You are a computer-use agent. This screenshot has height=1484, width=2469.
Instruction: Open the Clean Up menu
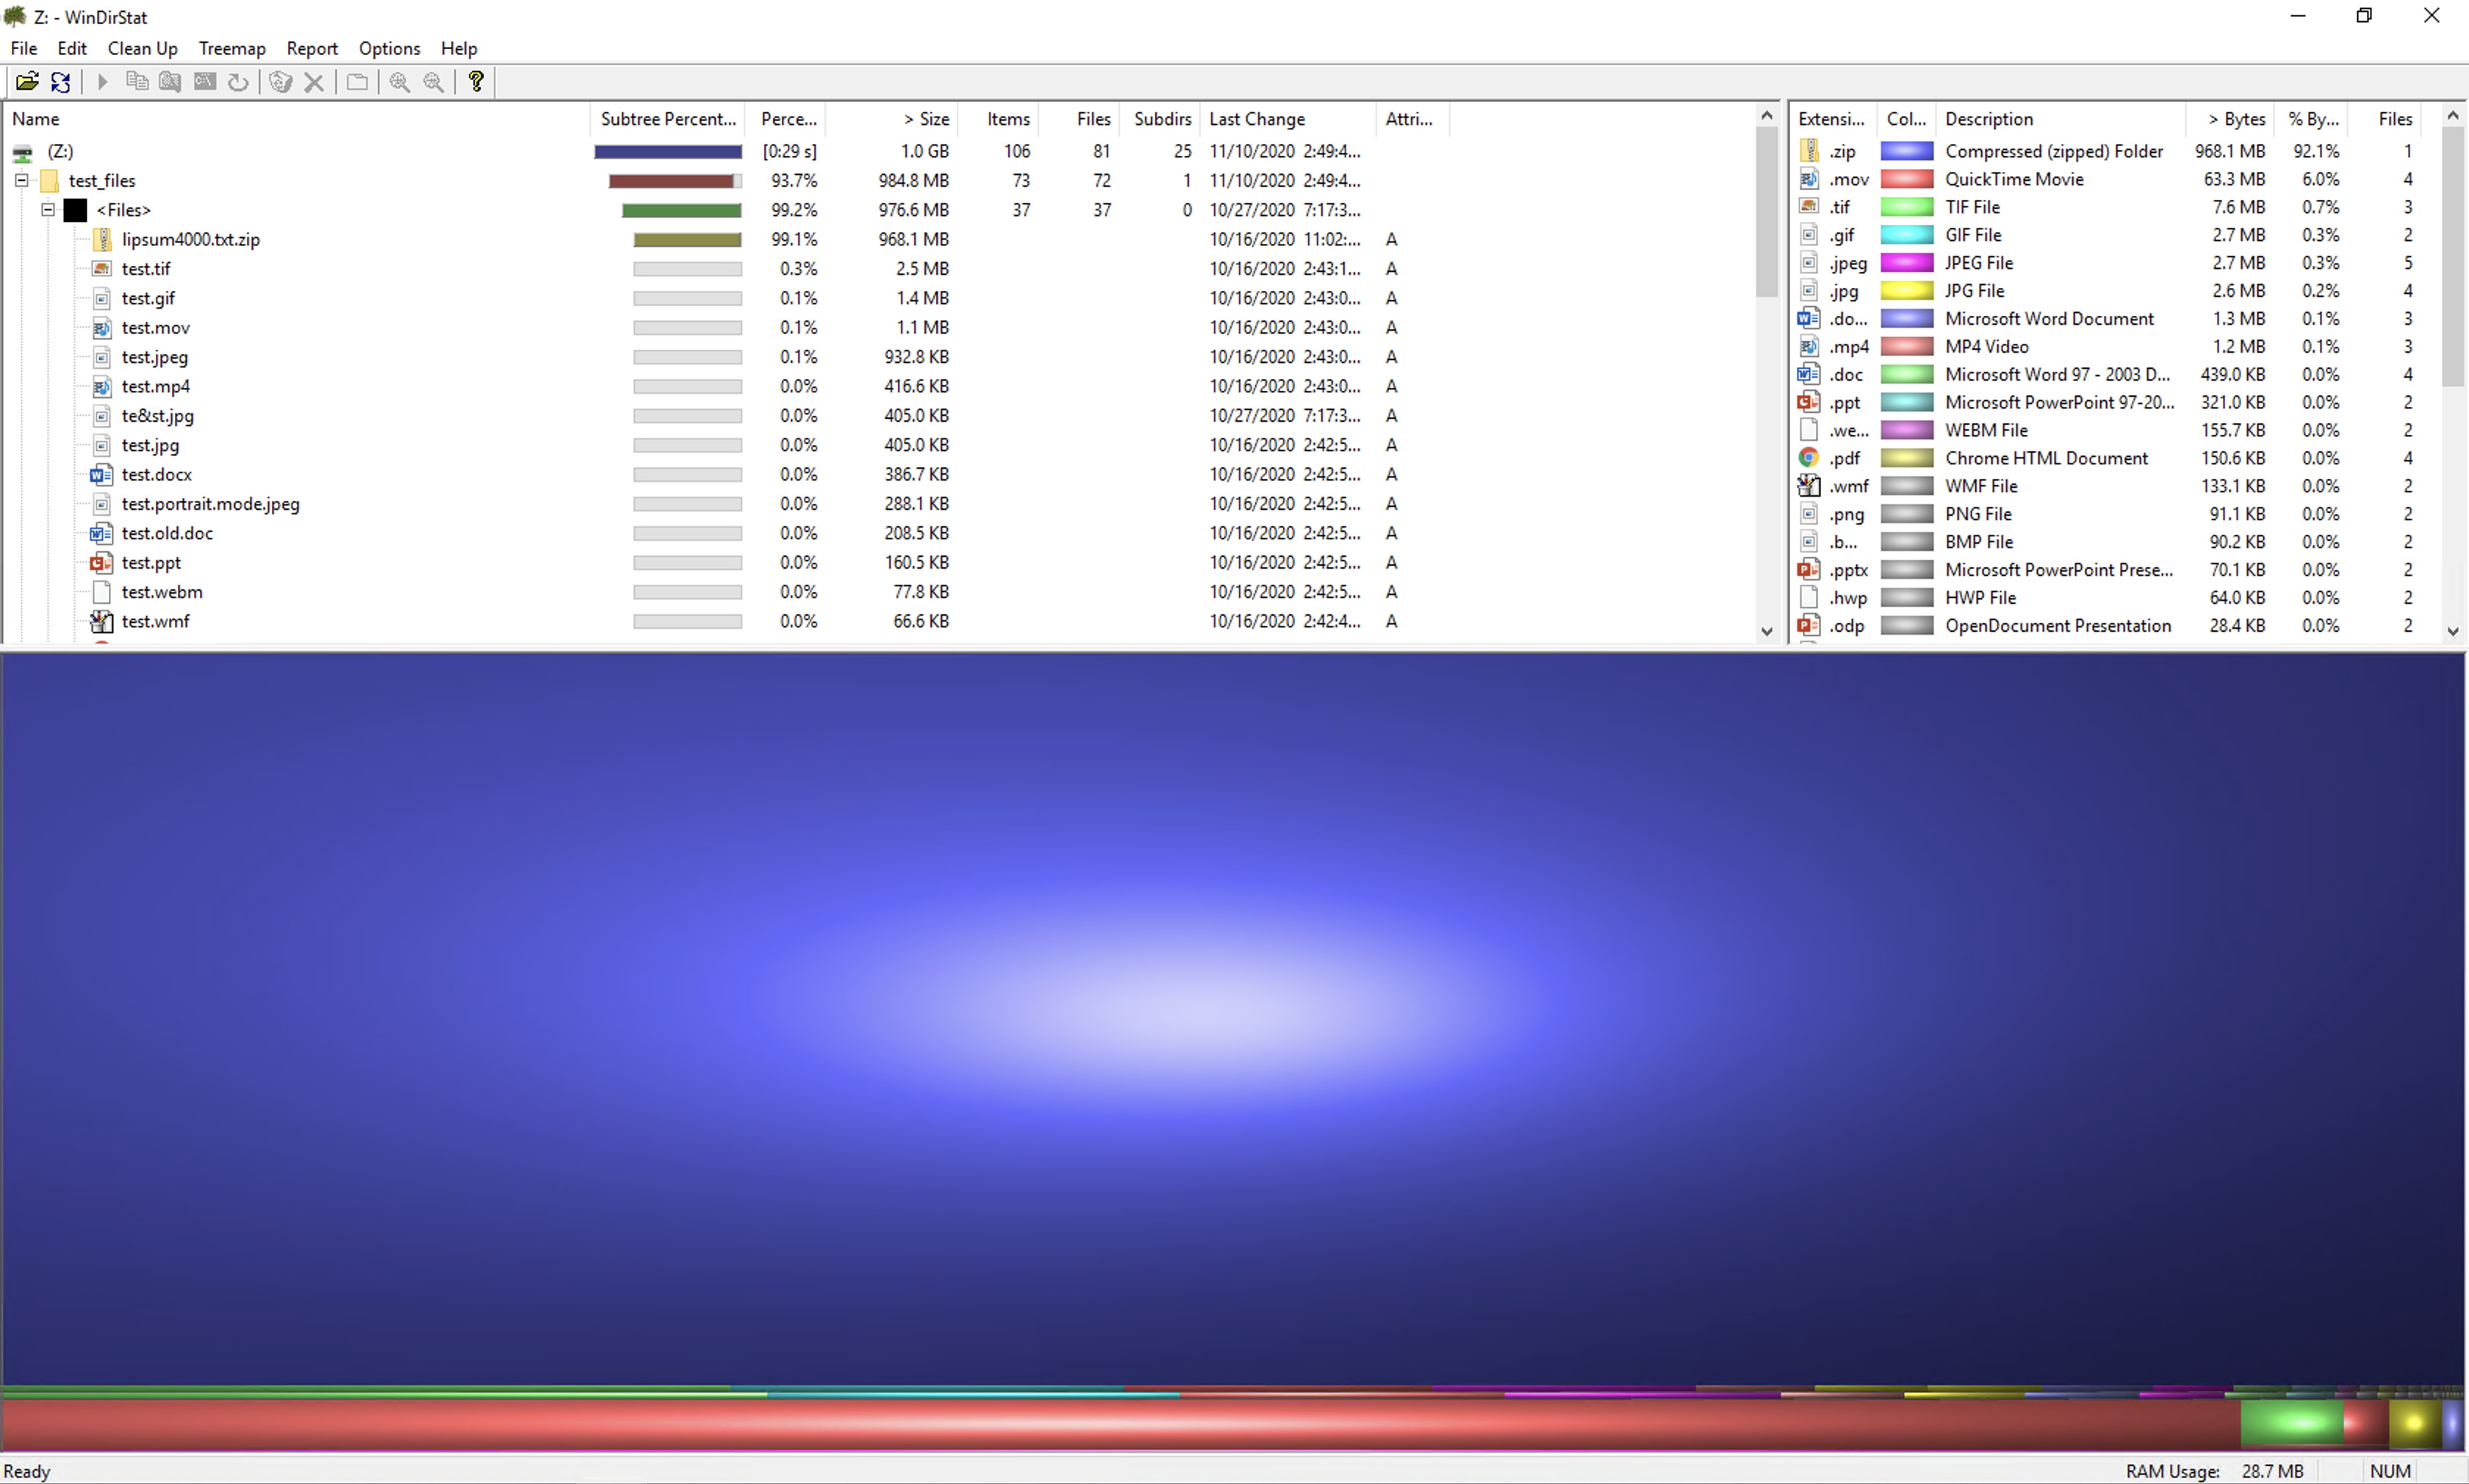143,48
